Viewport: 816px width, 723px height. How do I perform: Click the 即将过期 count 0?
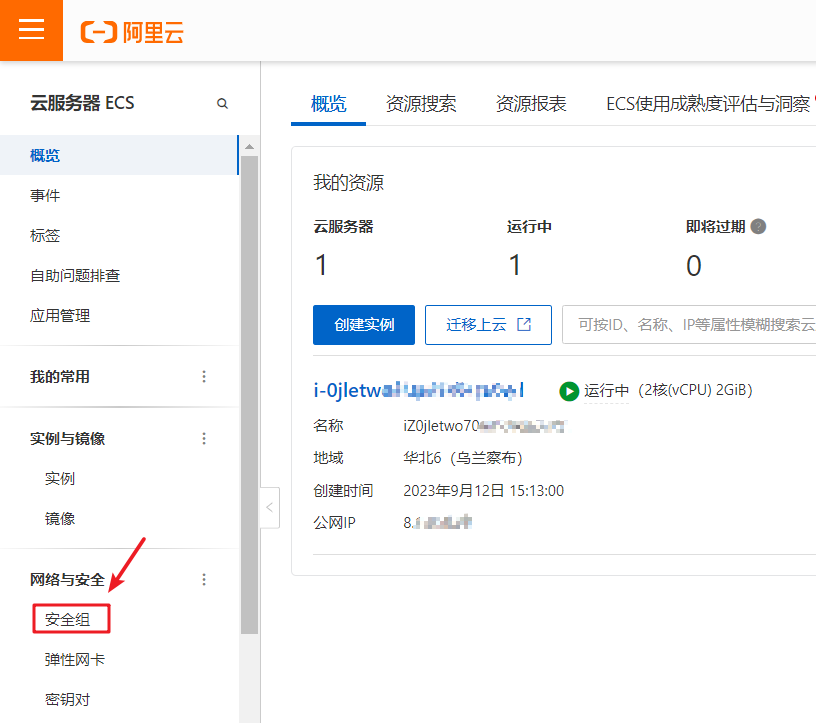[x=694, y=265]
